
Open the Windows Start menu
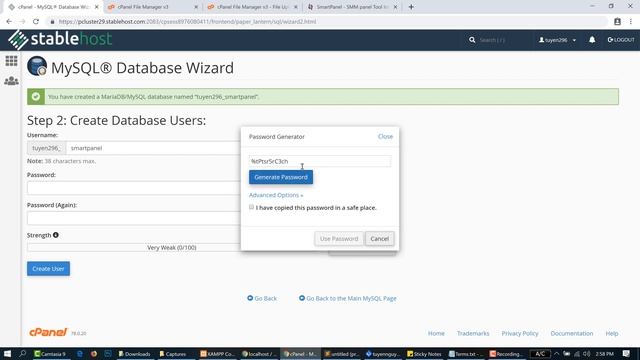(7, 354)
